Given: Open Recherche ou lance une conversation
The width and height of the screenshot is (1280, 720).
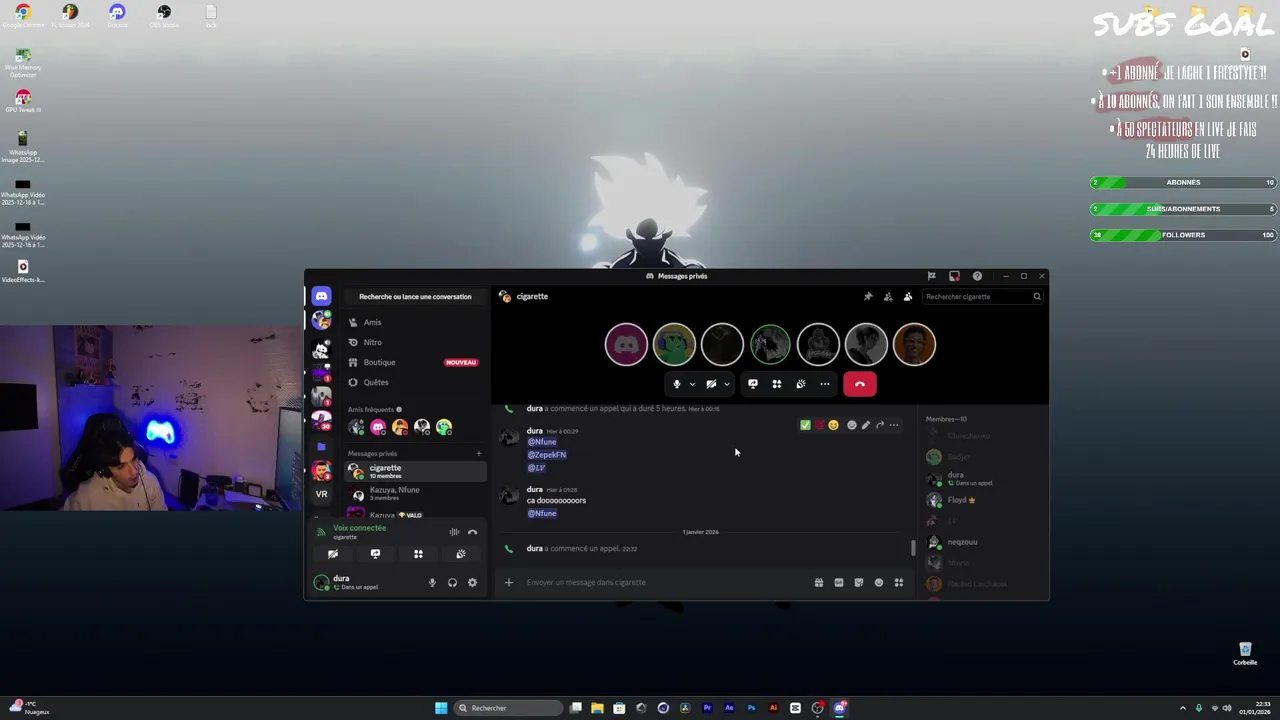Looking at the screenshot, I should tap(415, 296).
